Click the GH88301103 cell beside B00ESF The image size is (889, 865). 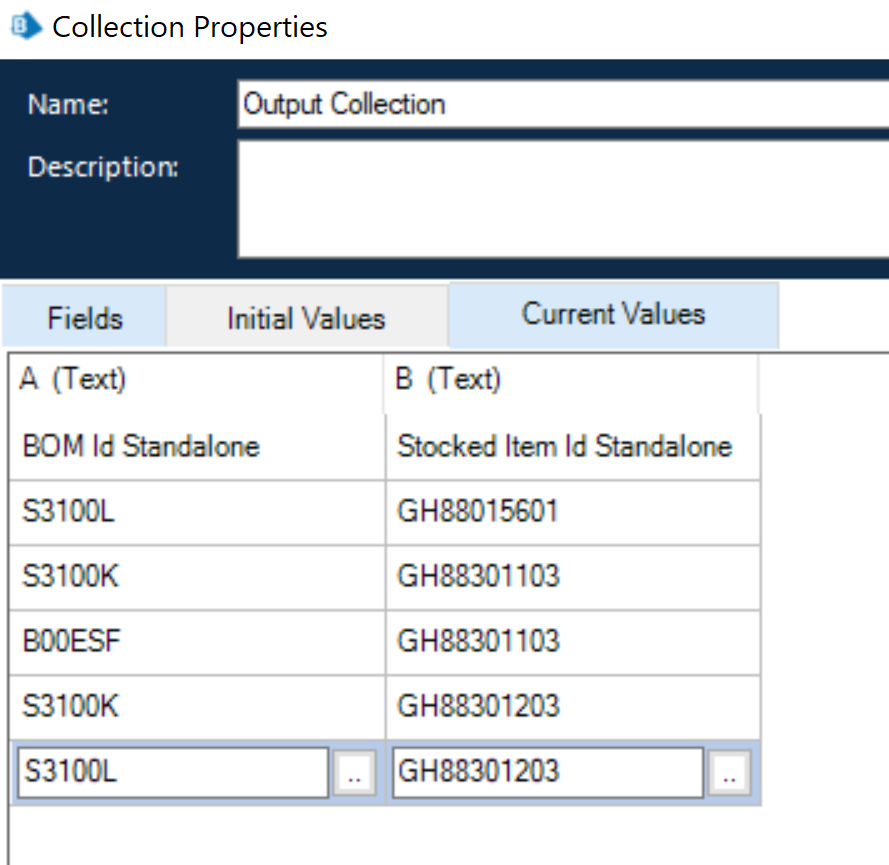click(571, 641)
